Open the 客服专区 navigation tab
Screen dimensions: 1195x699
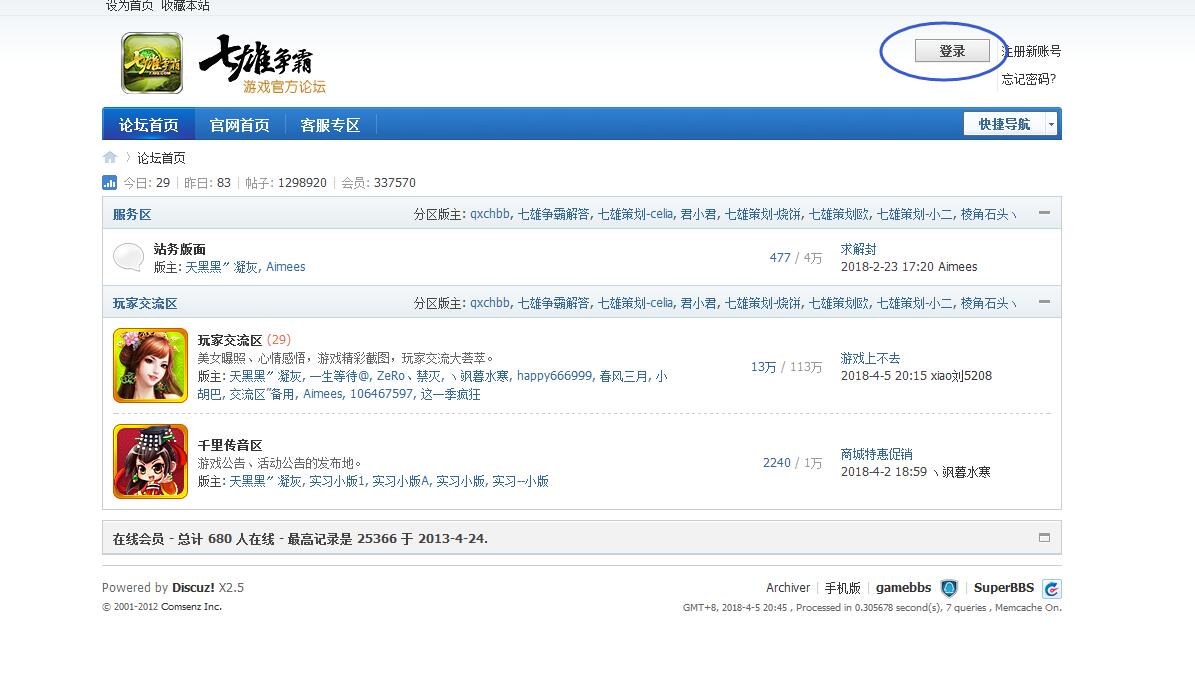(x=330, y=125)
